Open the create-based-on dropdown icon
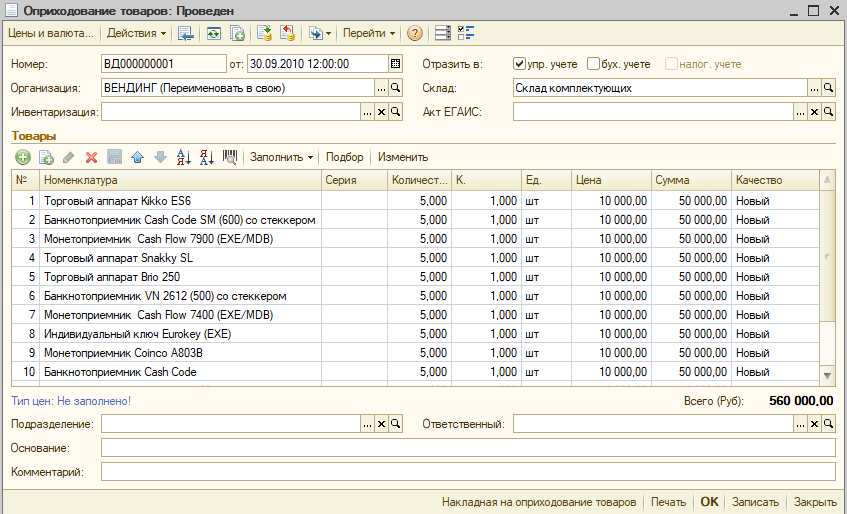Viewport: 847px width, 514px height. coord(320,33)
